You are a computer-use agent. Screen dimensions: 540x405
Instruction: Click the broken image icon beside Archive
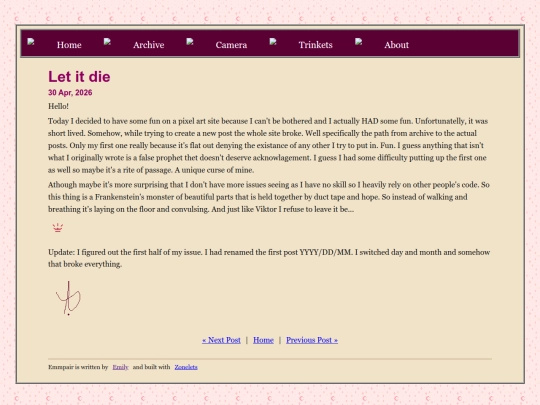pyautogui.click(x=107, y=42)
